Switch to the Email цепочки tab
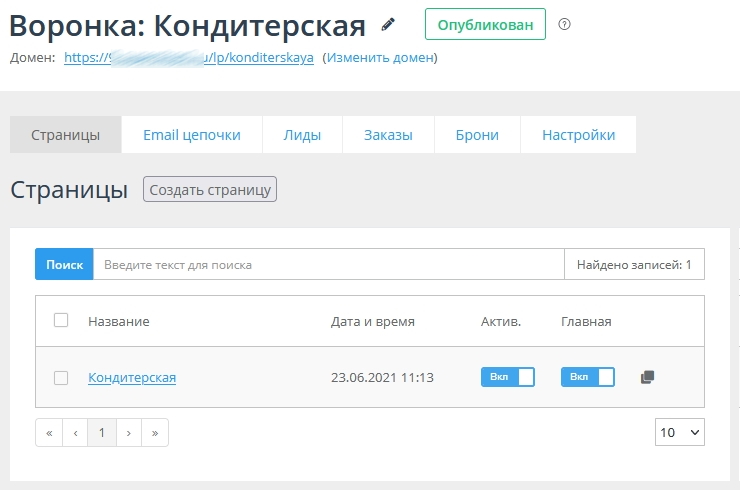This screenshot has width=740, height=490. pyautogui.click(x=192, y=135)
